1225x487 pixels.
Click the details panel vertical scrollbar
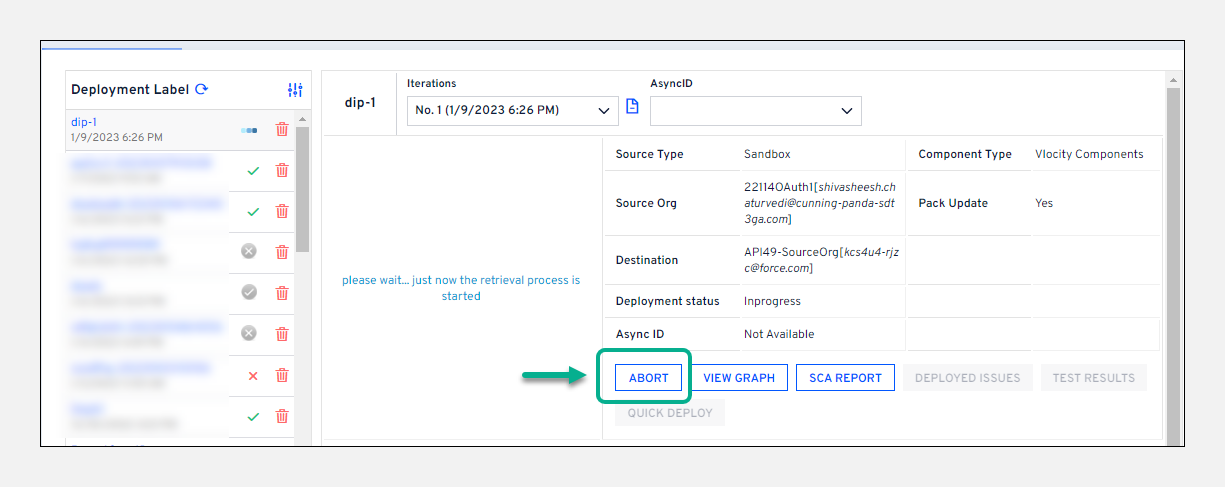(1173, 260)
